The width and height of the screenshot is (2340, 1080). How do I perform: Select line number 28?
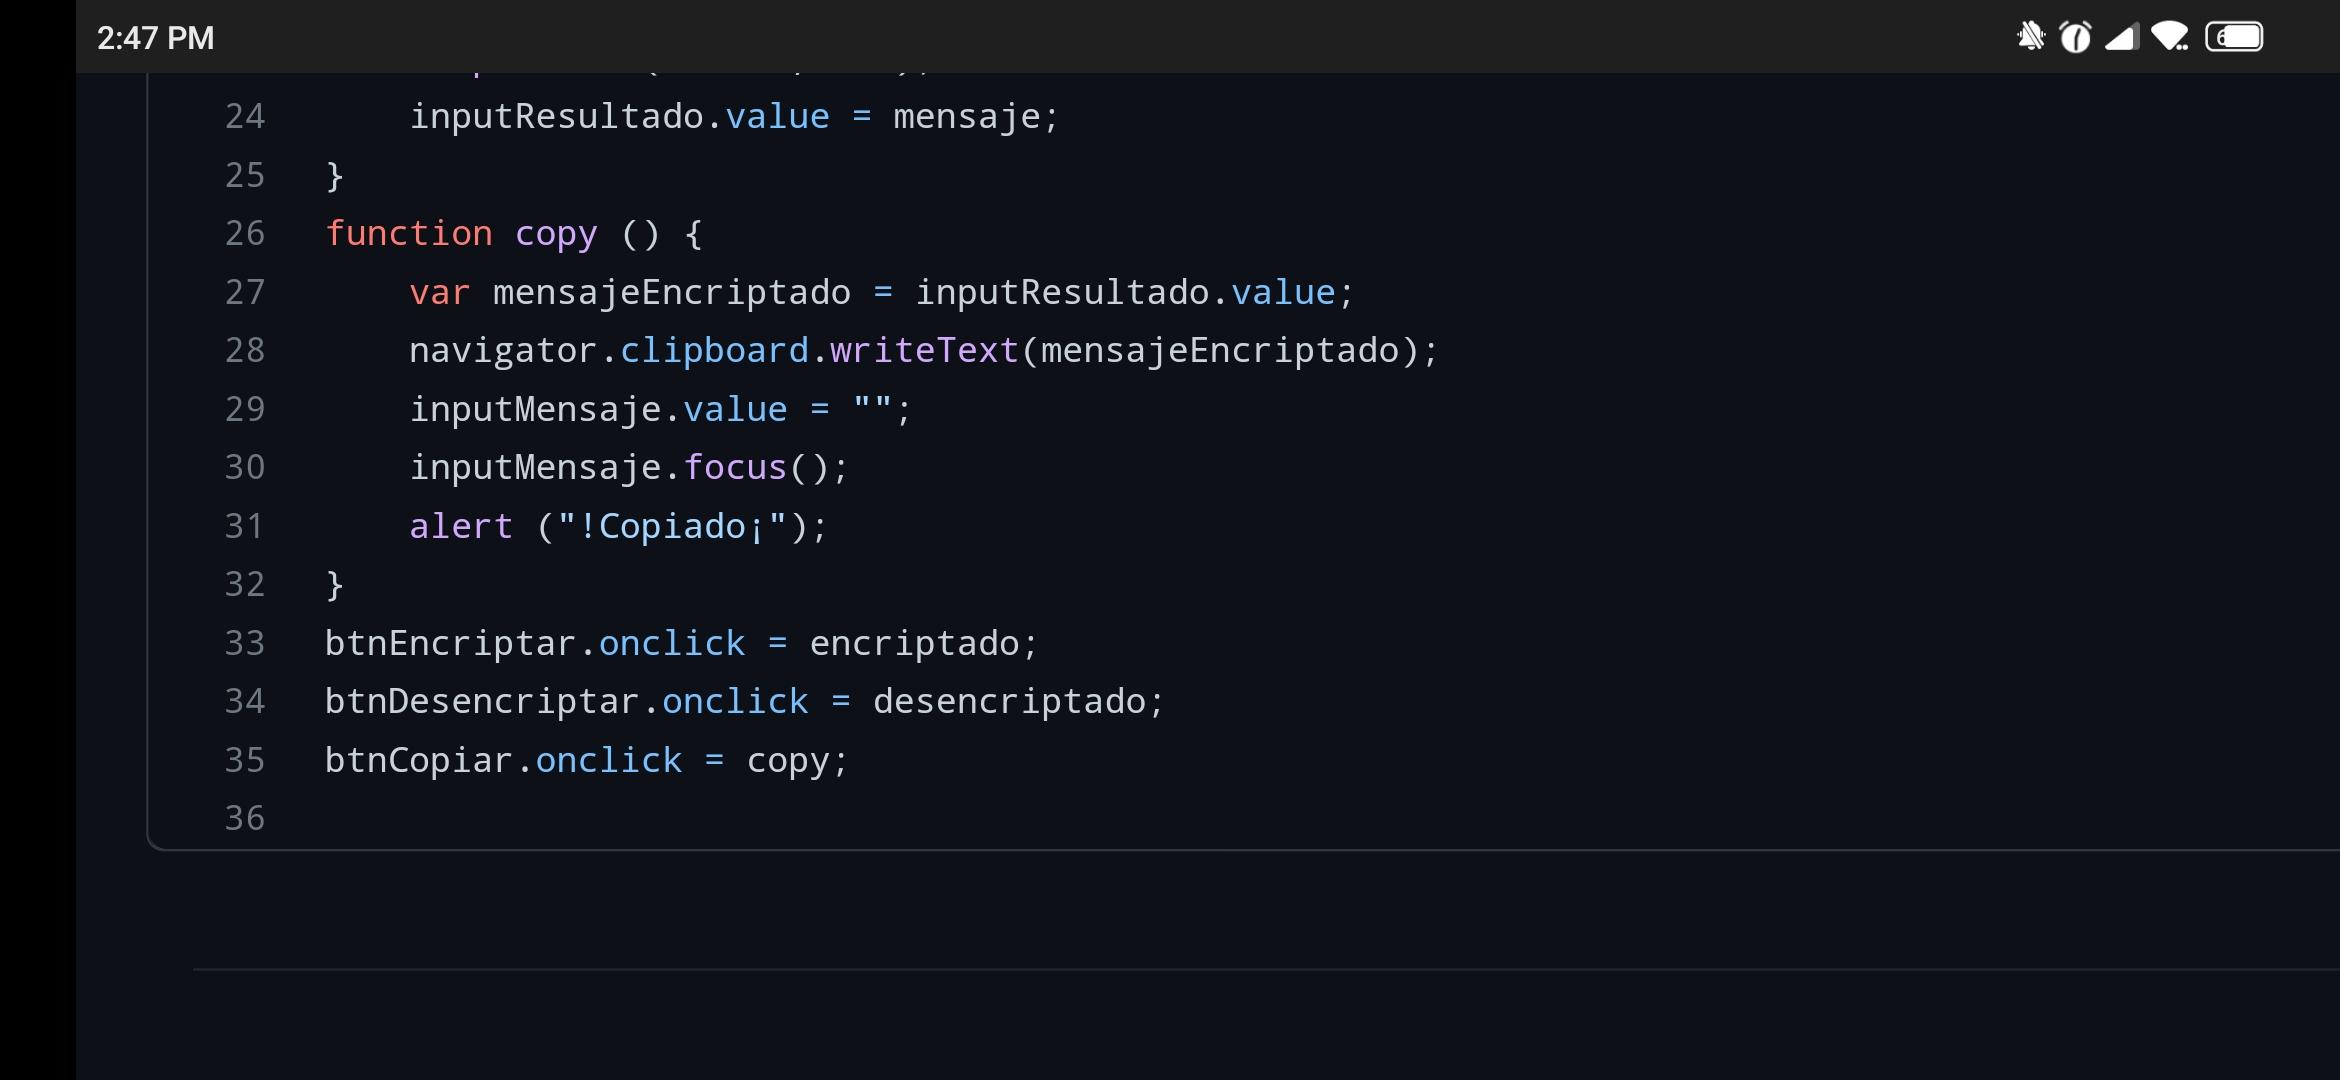pyautogui.click(x=245, y=351)
